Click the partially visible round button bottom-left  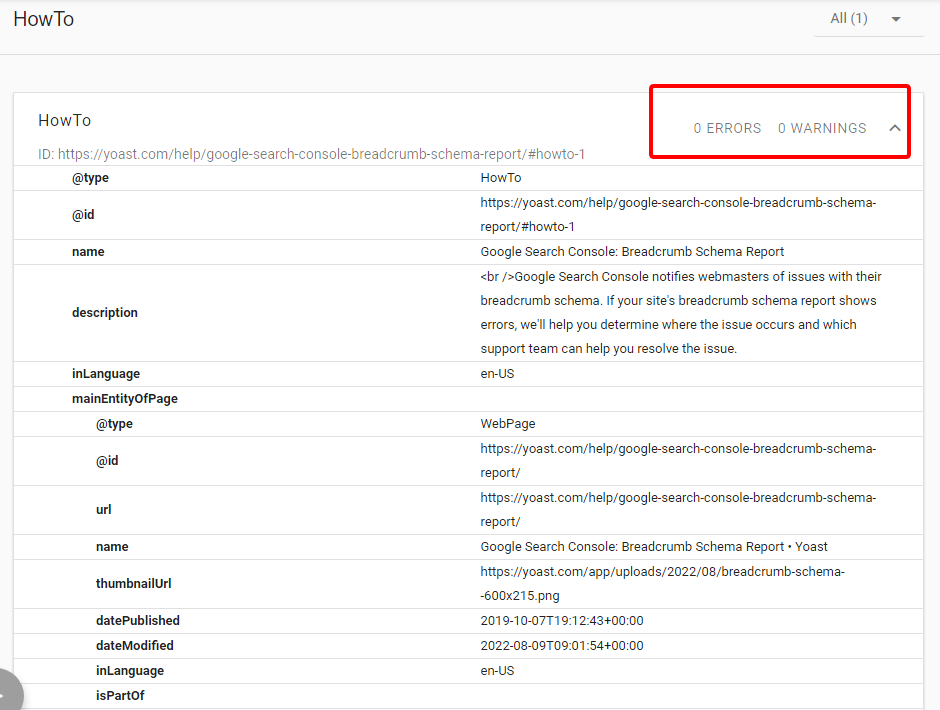pos(9,691)
